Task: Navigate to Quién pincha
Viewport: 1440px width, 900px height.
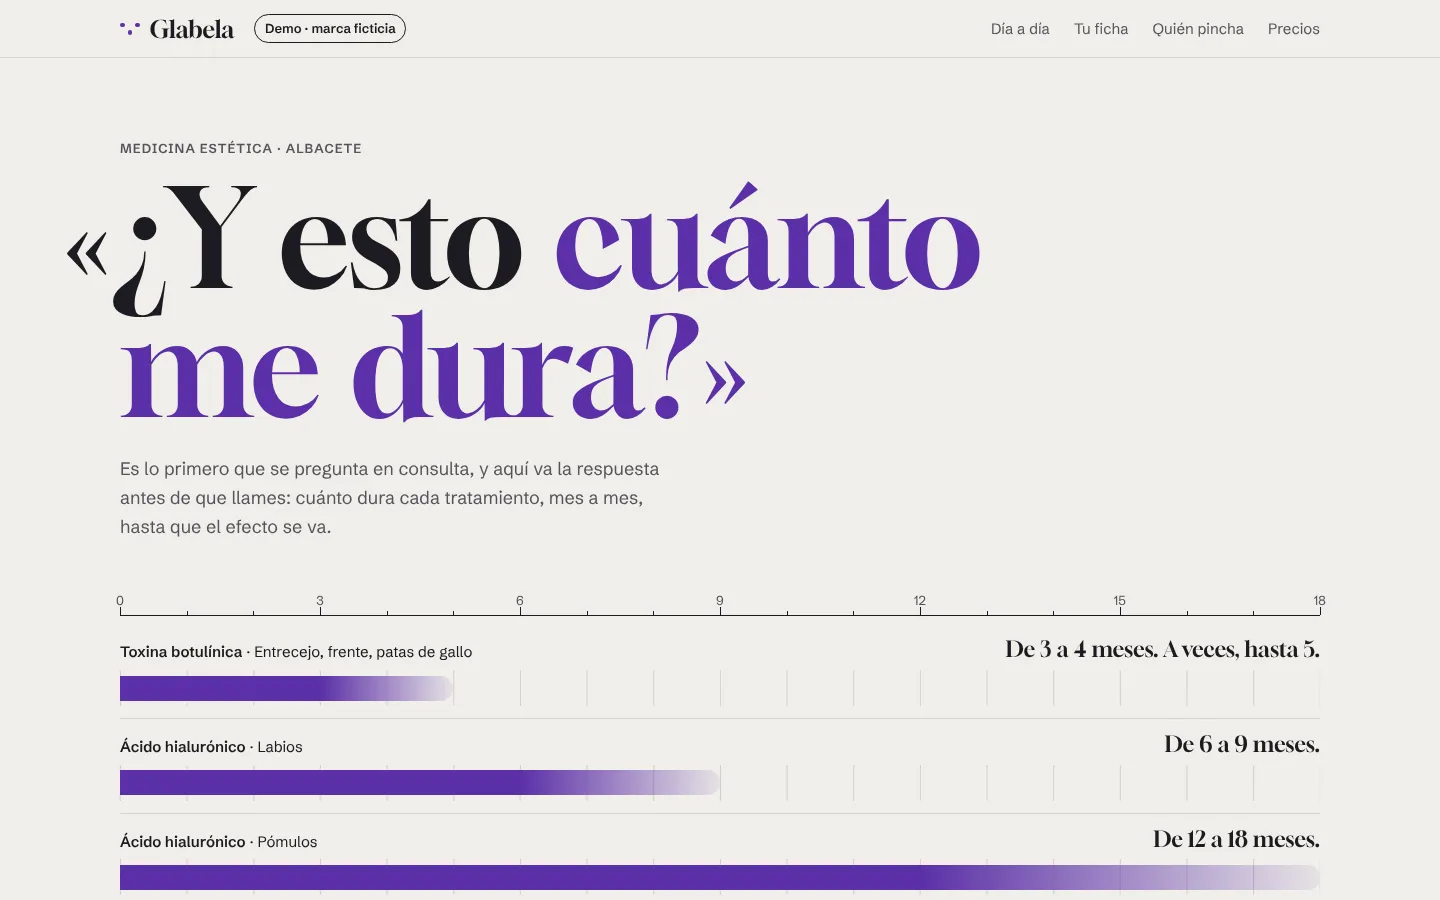Action: coord(1198,29)
